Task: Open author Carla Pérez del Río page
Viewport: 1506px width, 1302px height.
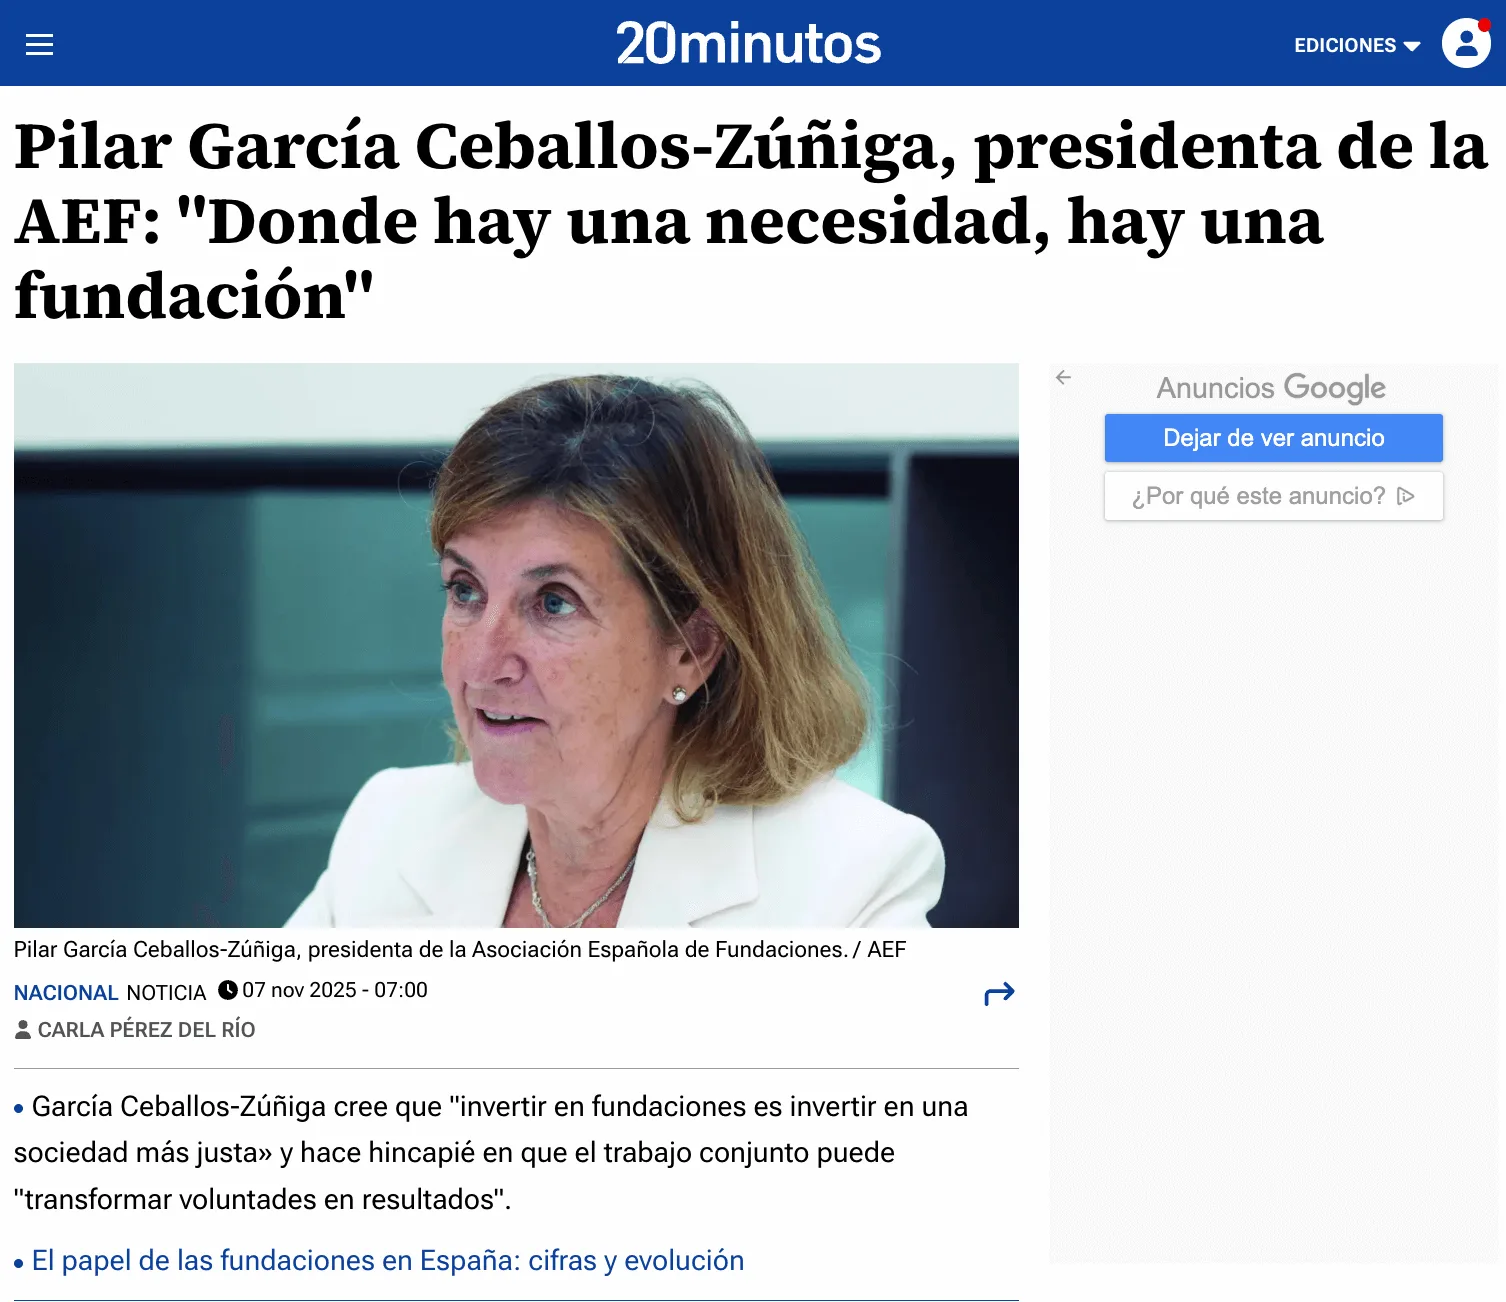Action: (146, 1029)
